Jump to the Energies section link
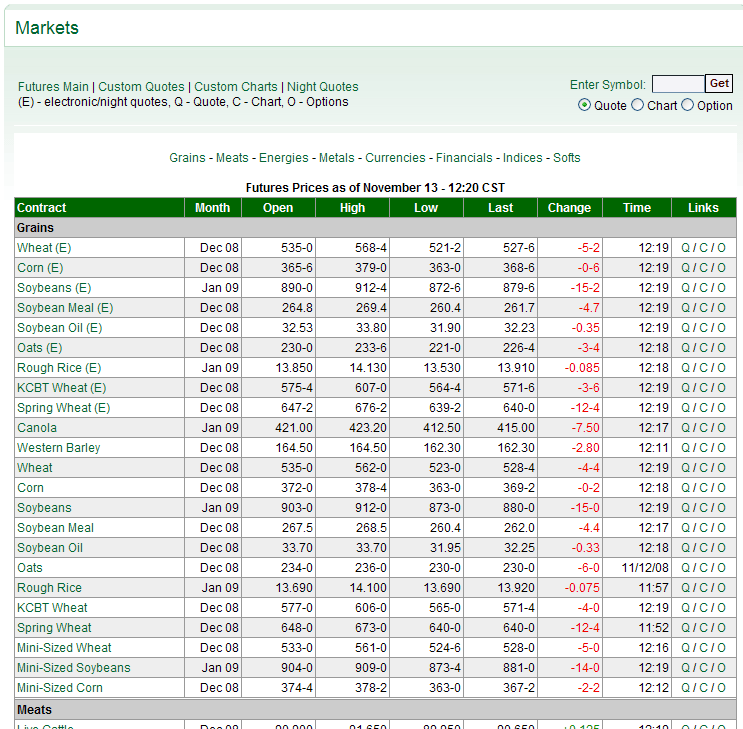743x729 pixels. [284, 158]
